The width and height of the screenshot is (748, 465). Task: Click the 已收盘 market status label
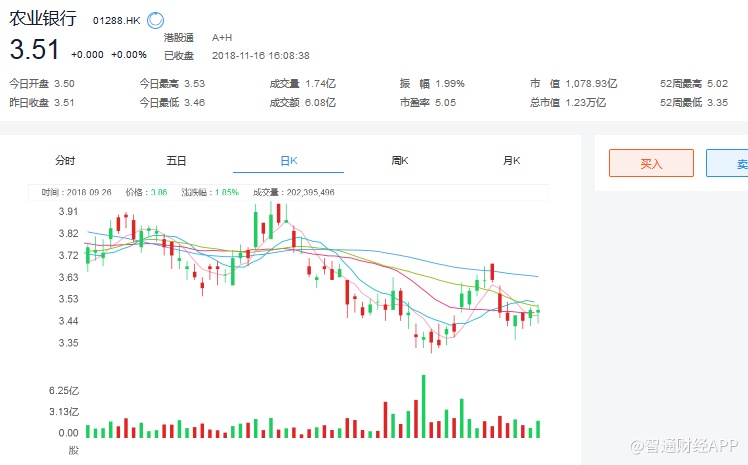pos(179,55)
